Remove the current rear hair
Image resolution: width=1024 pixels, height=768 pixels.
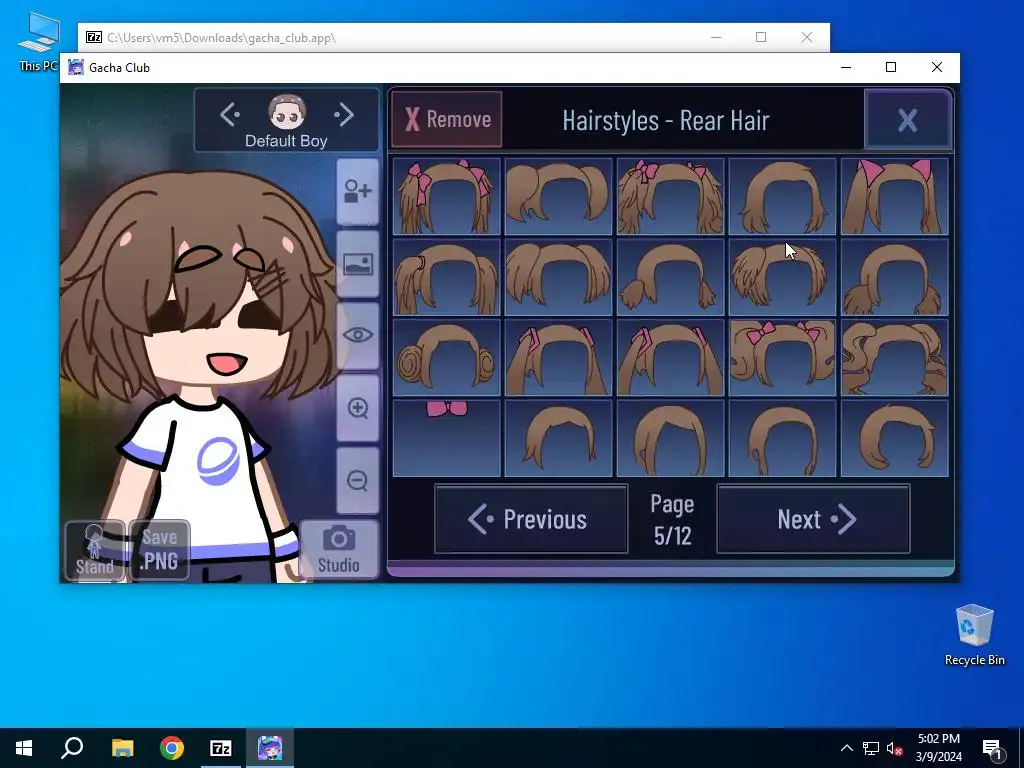point(447,120)
